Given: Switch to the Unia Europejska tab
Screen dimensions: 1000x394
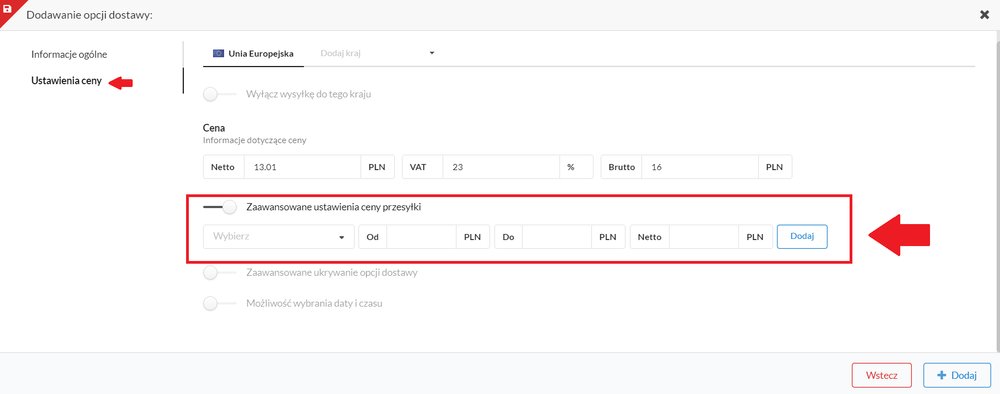Looking at the screenshot, I should coord(253,54).
